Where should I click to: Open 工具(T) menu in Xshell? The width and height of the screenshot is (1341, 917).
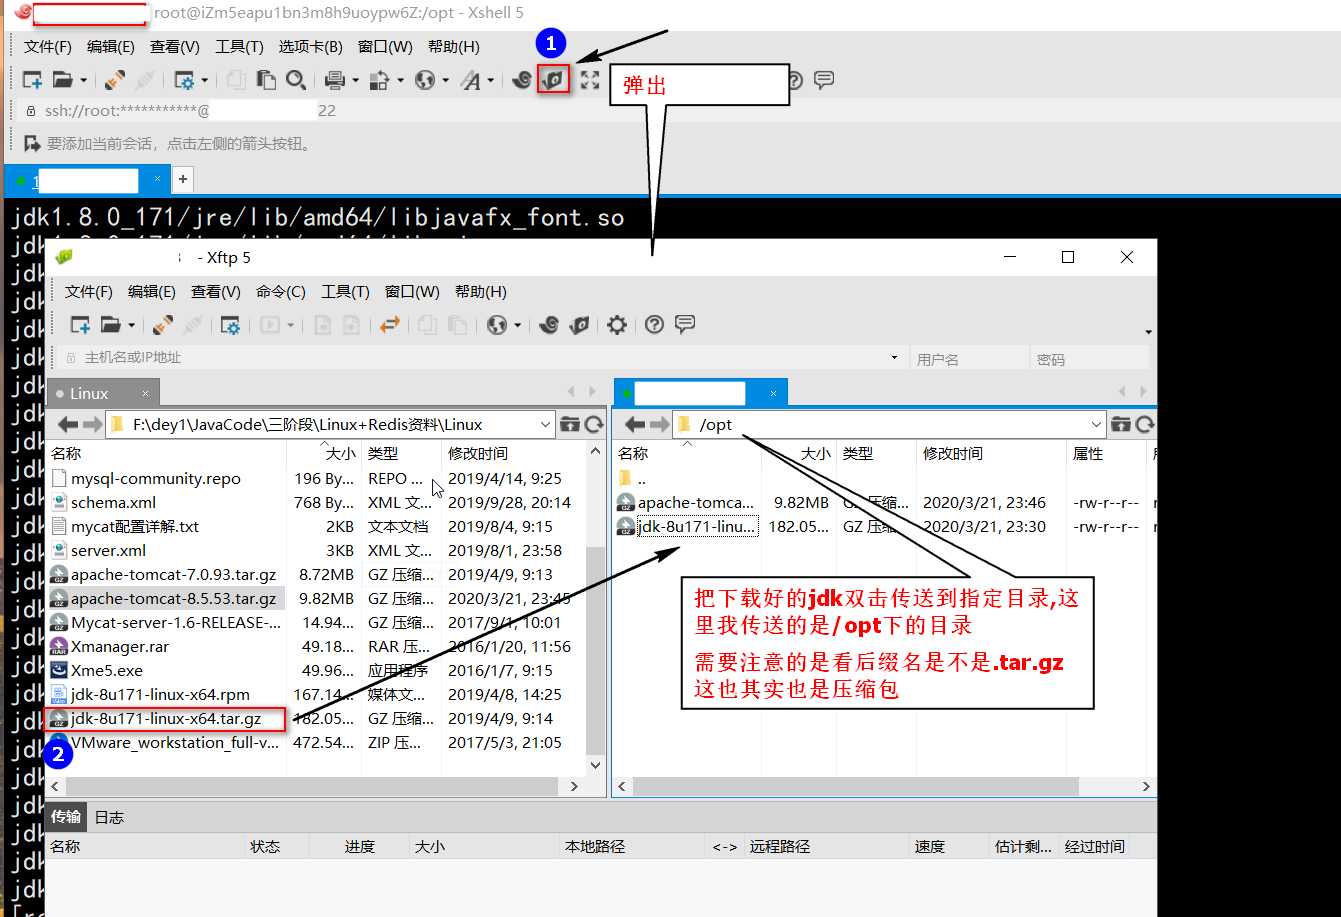[239, 47]
